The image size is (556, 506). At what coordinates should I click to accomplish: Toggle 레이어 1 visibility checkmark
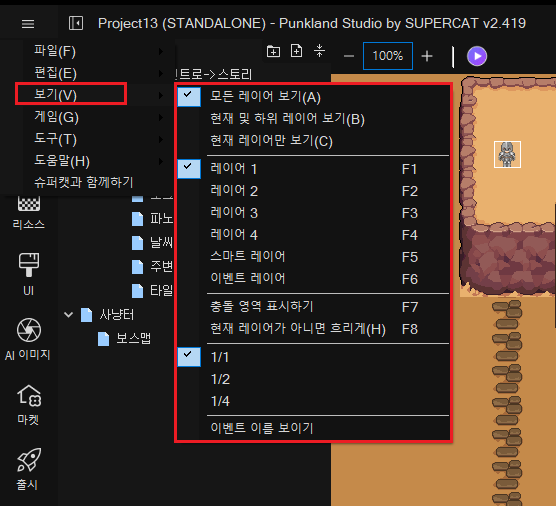(x=189, y=169)
